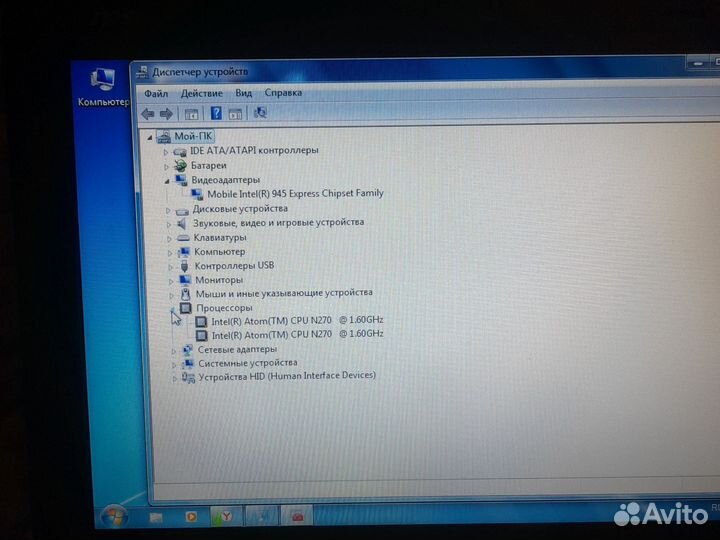Click the show/hide console tree toolbar icon
Screen dimensions: 720x540
tap(191, 113)
